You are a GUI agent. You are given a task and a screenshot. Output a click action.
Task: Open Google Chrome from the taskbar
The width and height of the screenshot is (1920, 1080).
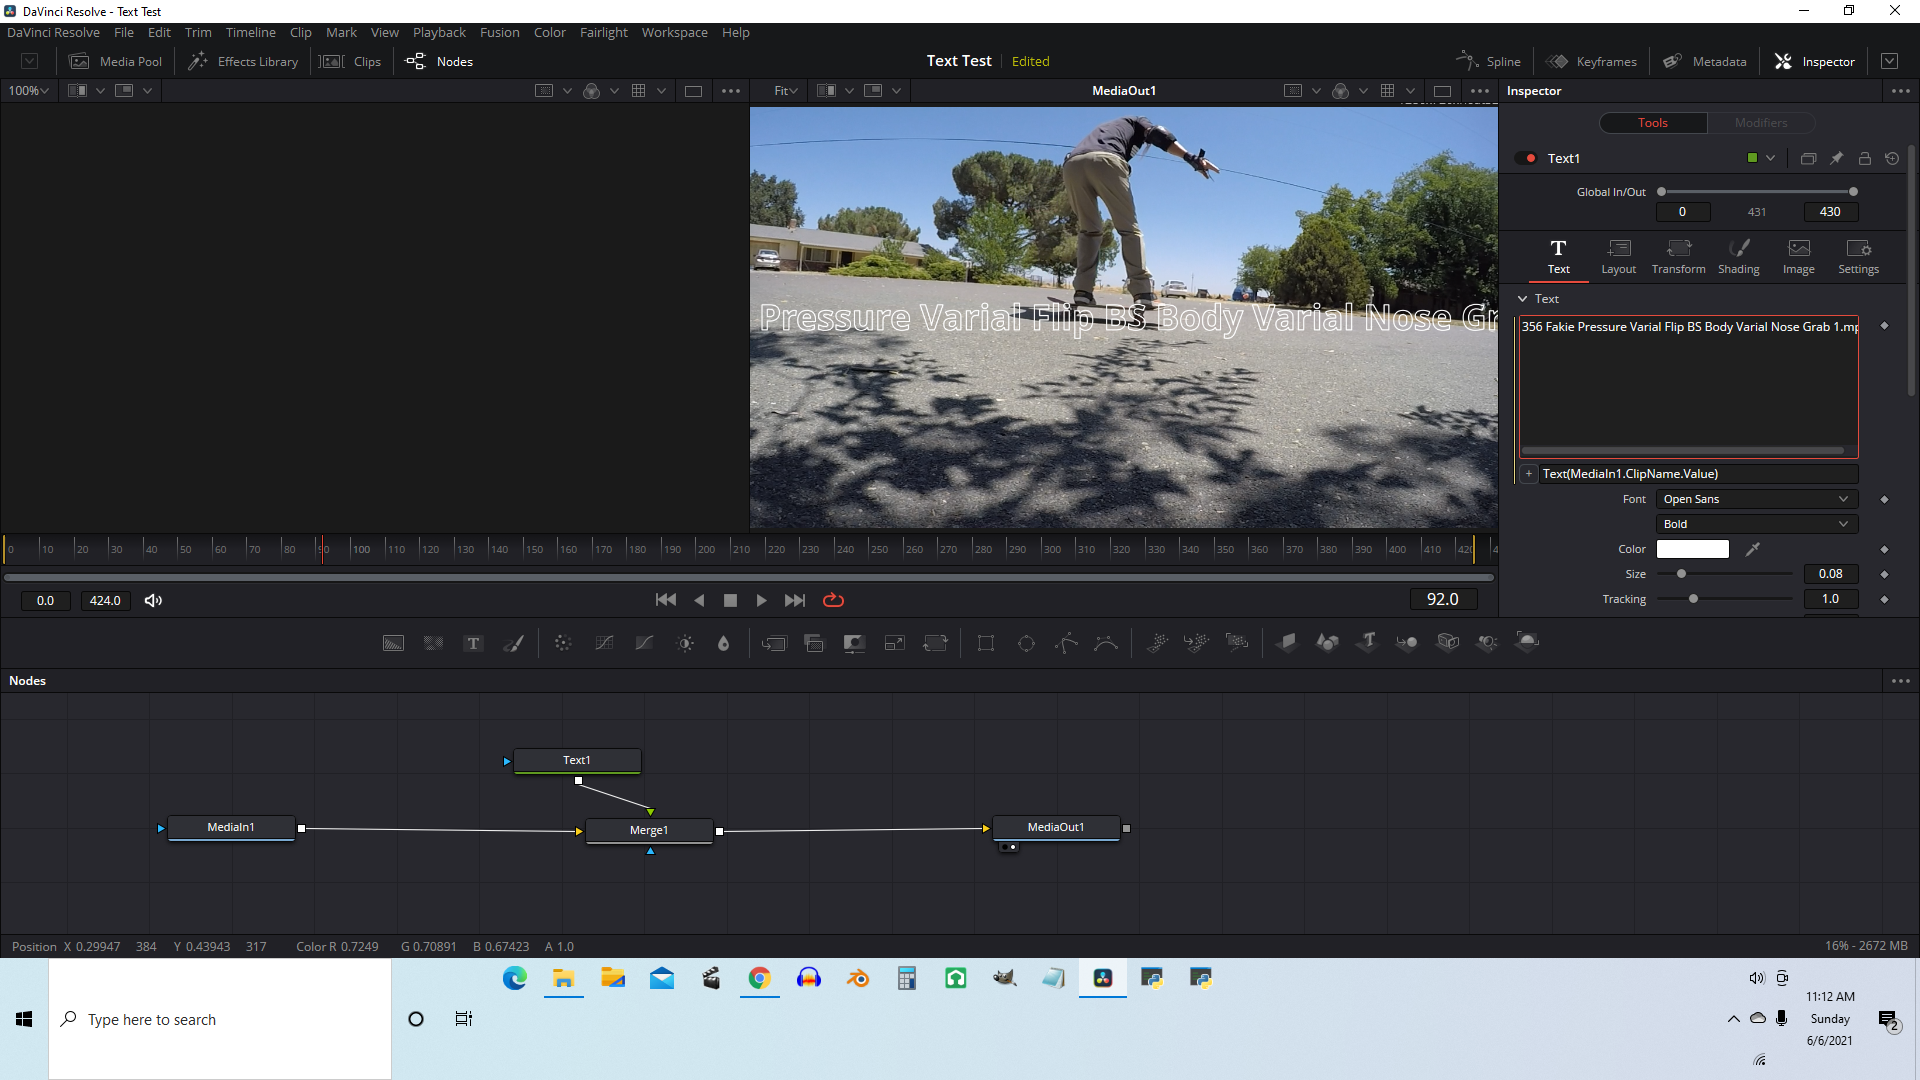pos(759,978)
